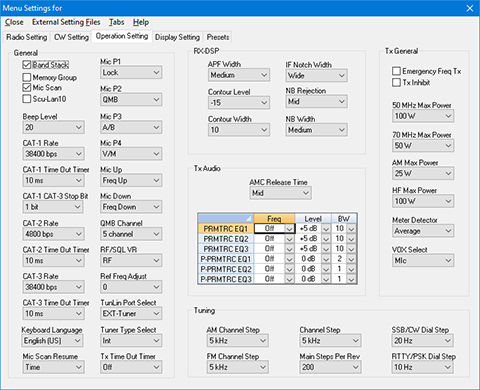Switch to the CW Setting tab
This screenshot has height=390, width=480.
pyautogui.click(x=71, y=37)
